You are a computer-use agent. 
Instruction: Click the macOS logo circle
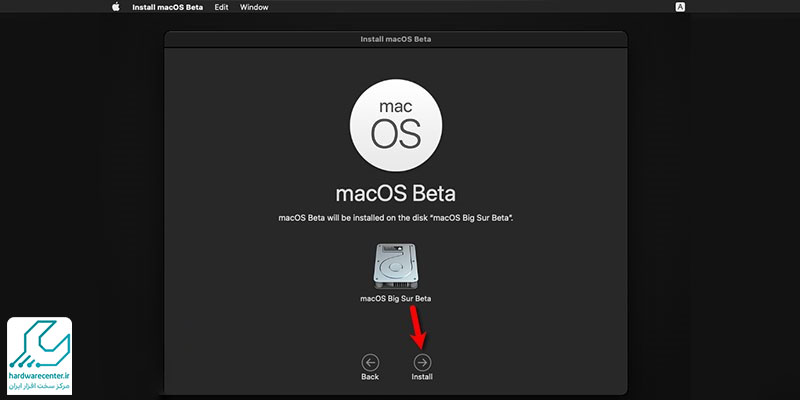click(x=396, y=125)
